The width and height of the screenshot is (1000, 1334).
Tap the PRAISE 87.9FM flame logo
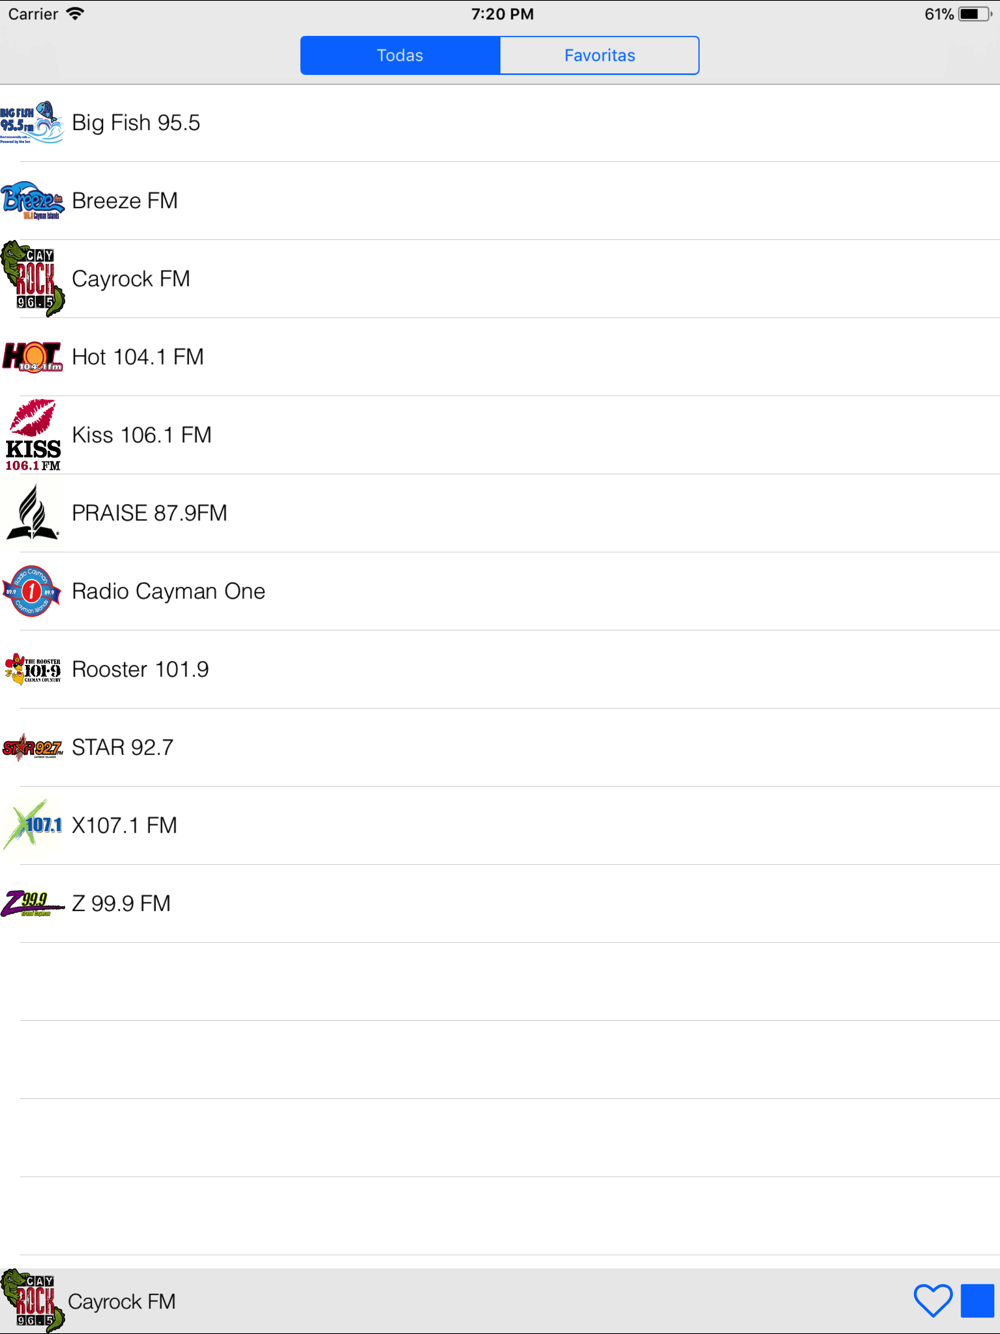(x=32, y=513)
